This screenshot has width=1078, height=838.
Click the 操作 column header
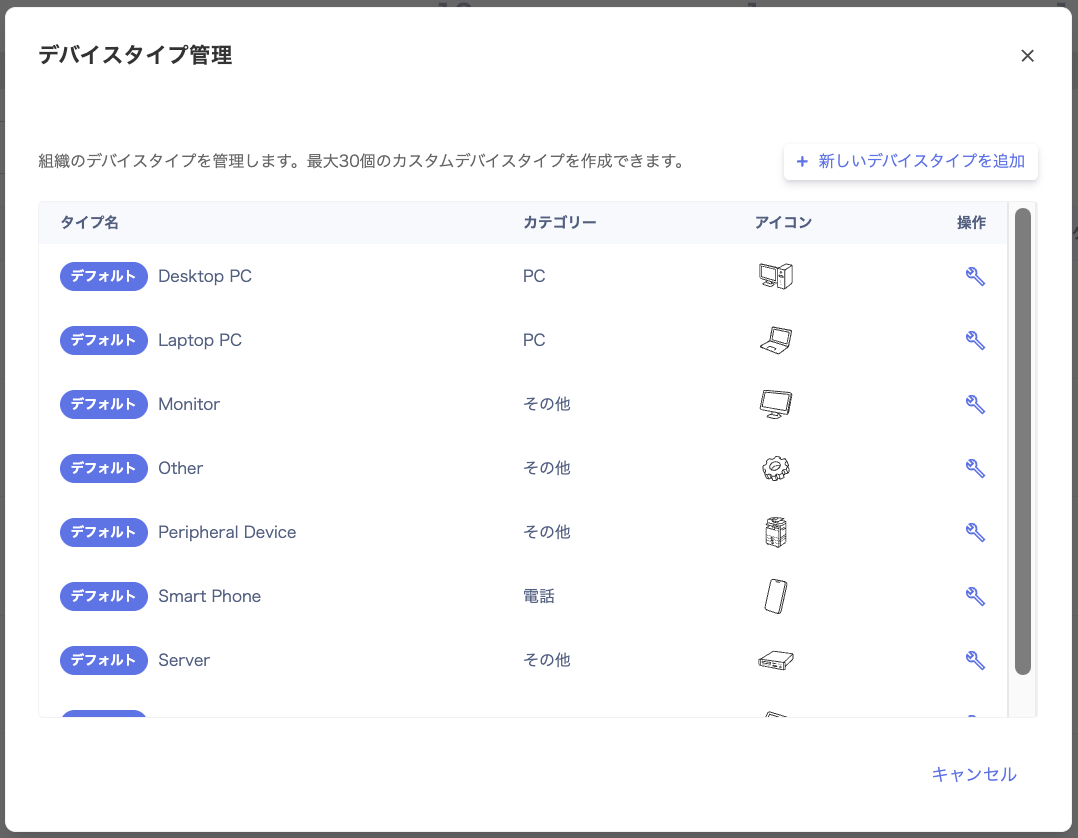tap(971, 223)
